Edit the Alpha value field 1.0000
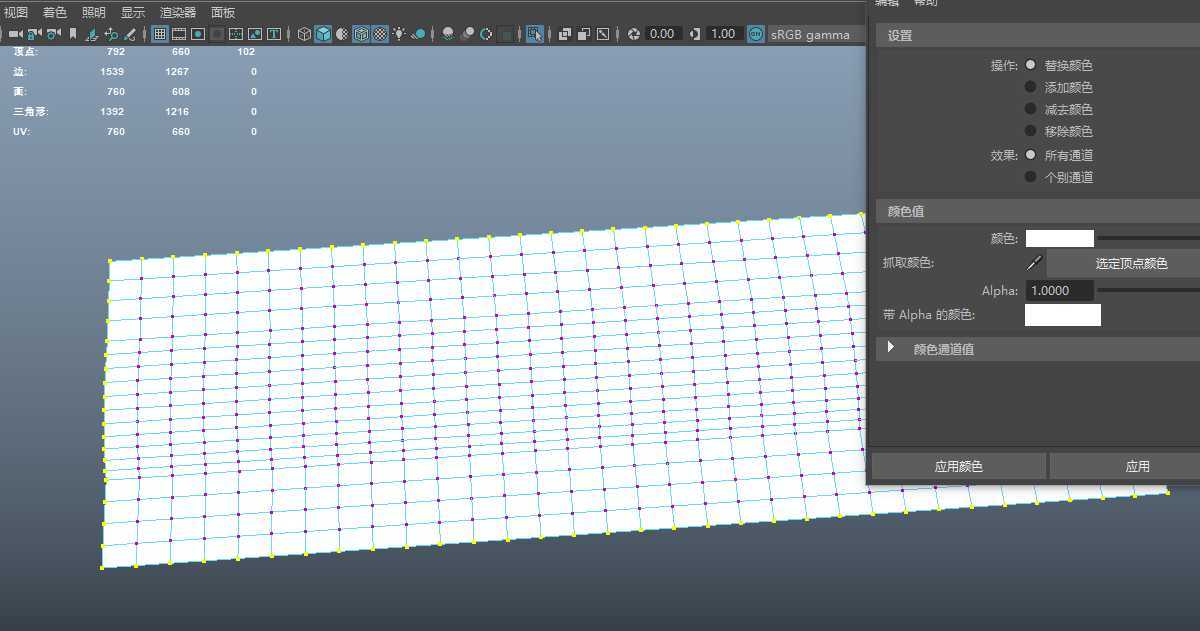 tap(1059, 291)
